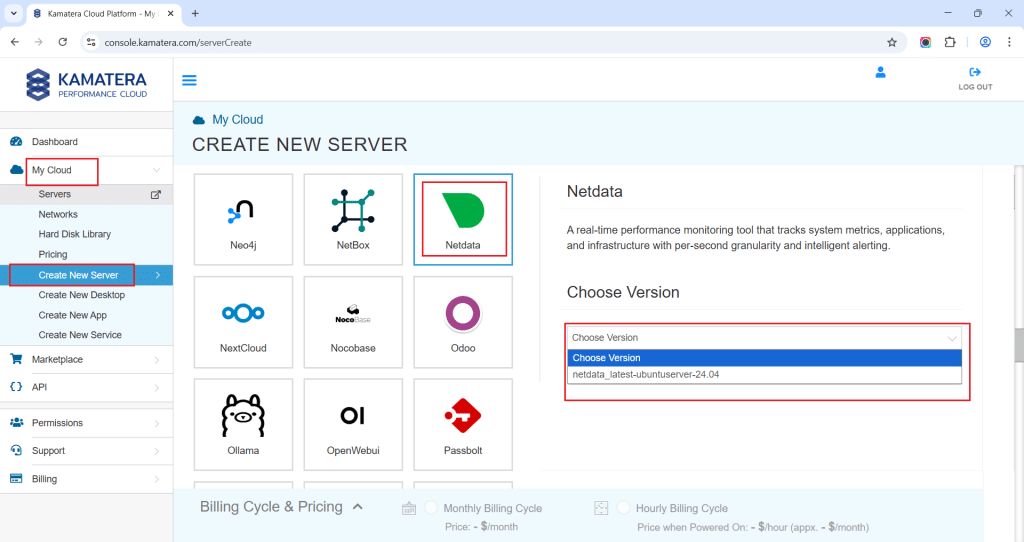Image resolution: width=1024 pixels, height=542 pixels.
Task: Open Servers in new window icon
Action: pyautogui.click(x=155, y=195)
